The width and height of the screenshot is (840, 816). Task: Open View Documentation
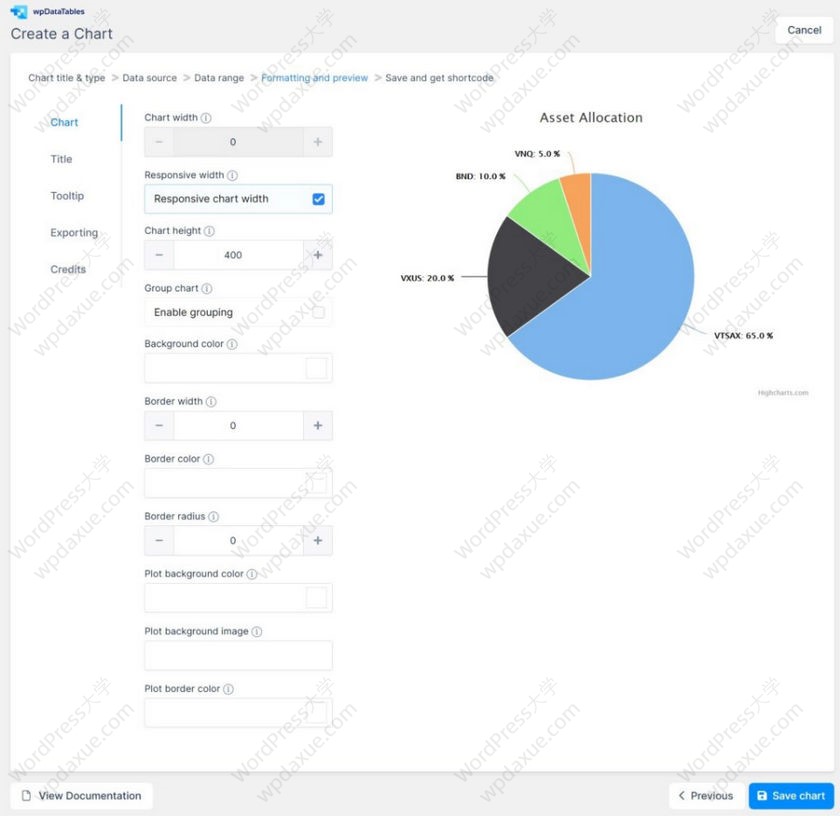click(x=81, y=796)
